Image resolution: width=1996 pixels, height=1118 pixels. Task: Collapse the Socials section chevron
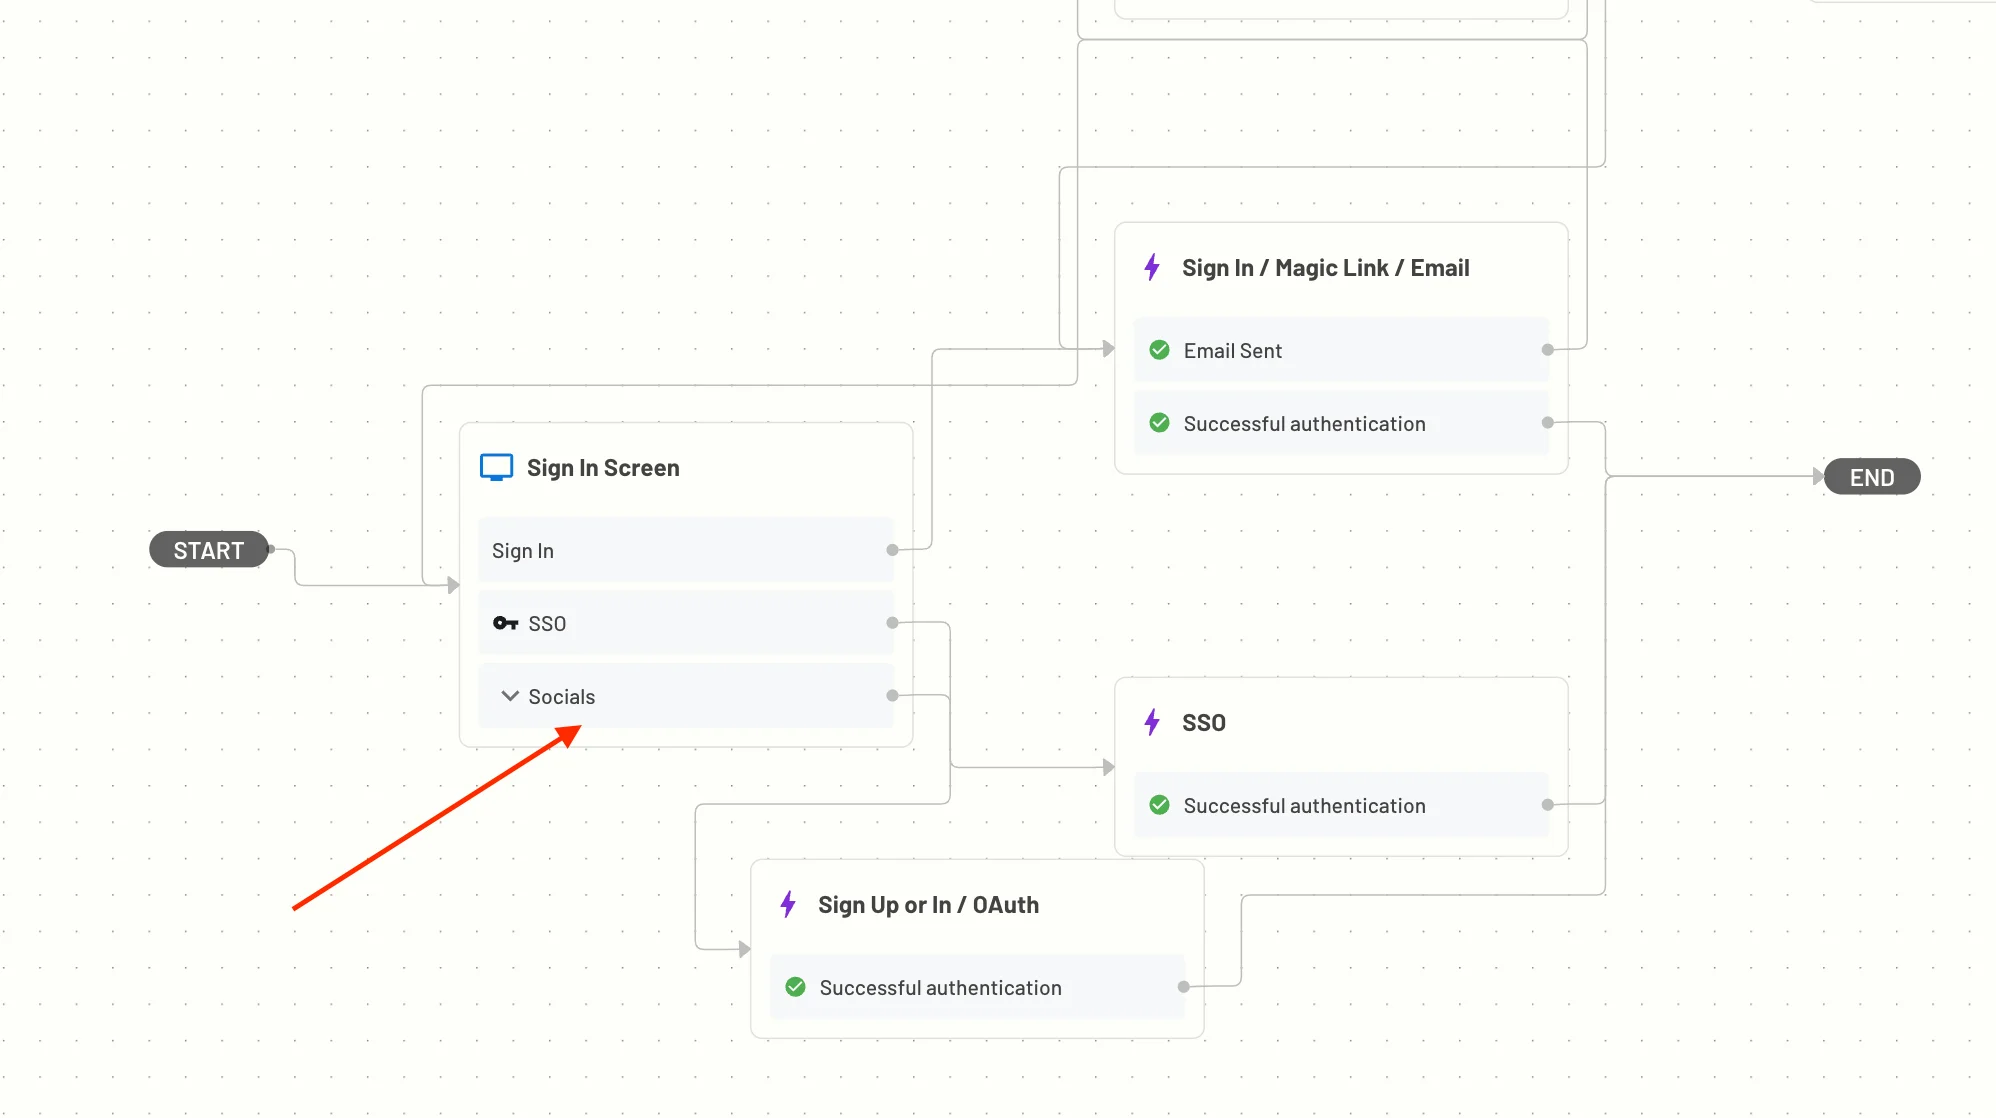point(508,695)
